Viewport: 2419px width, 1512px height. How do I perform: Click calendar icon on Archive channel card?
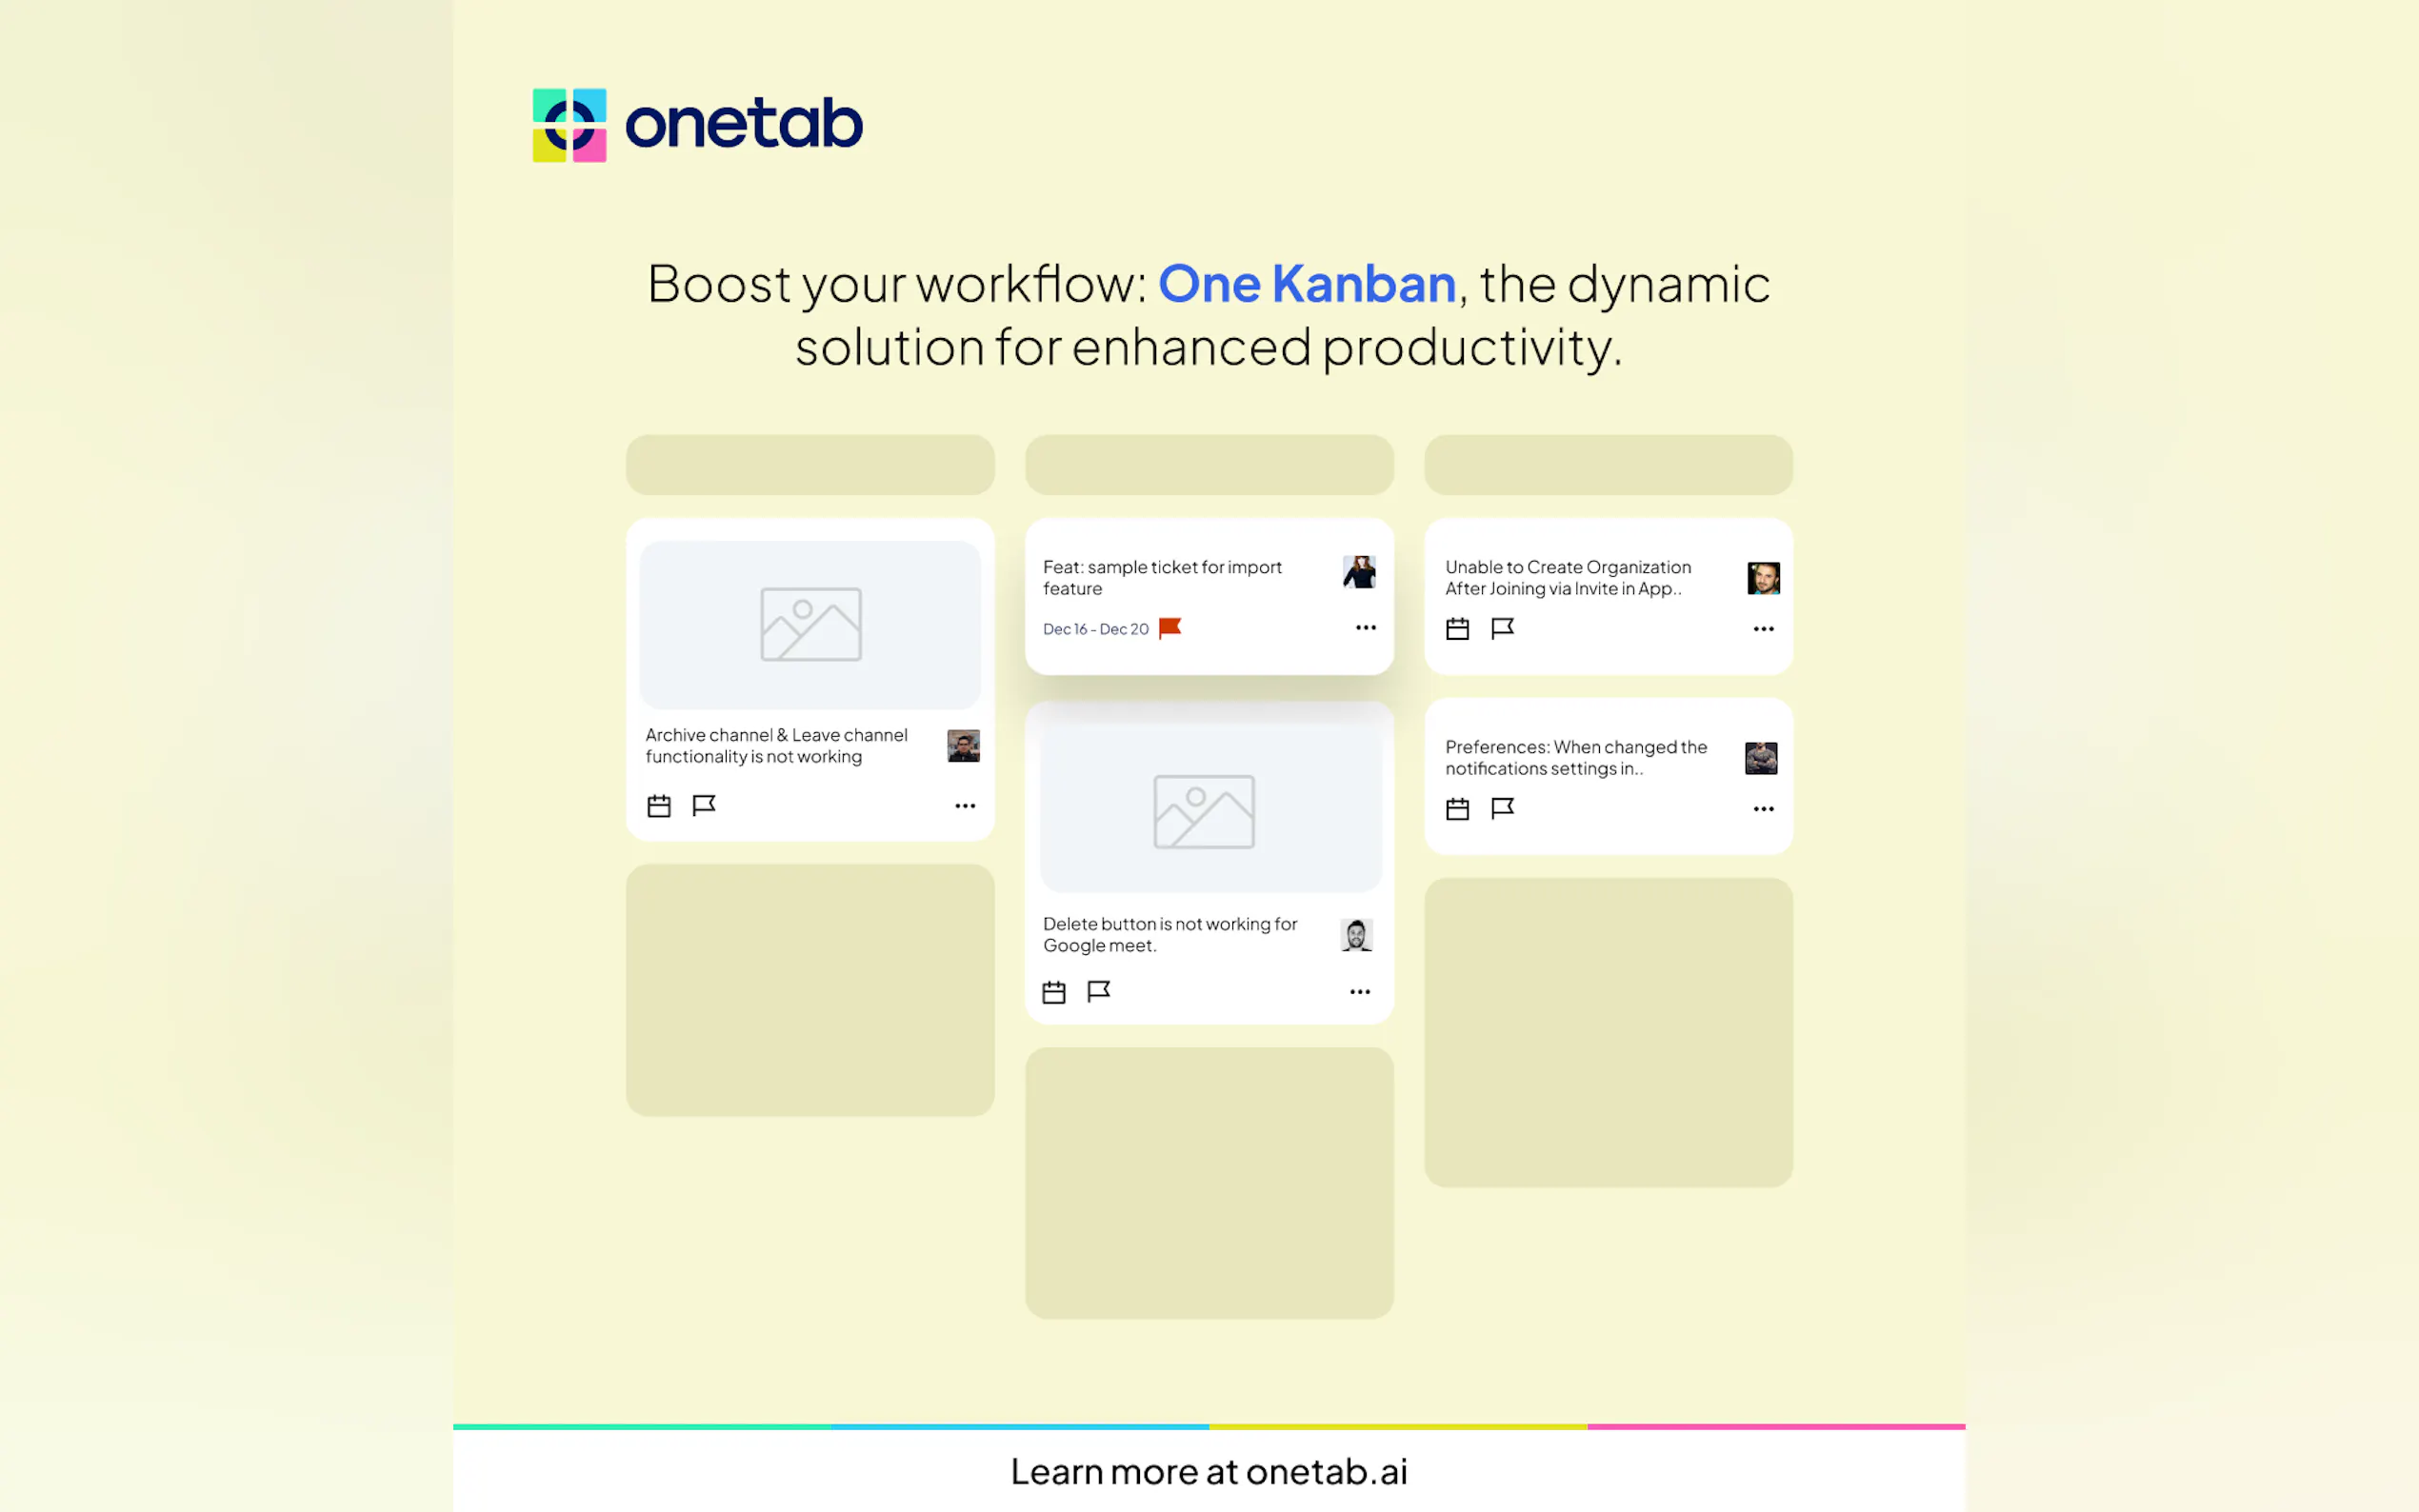(x=658, y=806)
